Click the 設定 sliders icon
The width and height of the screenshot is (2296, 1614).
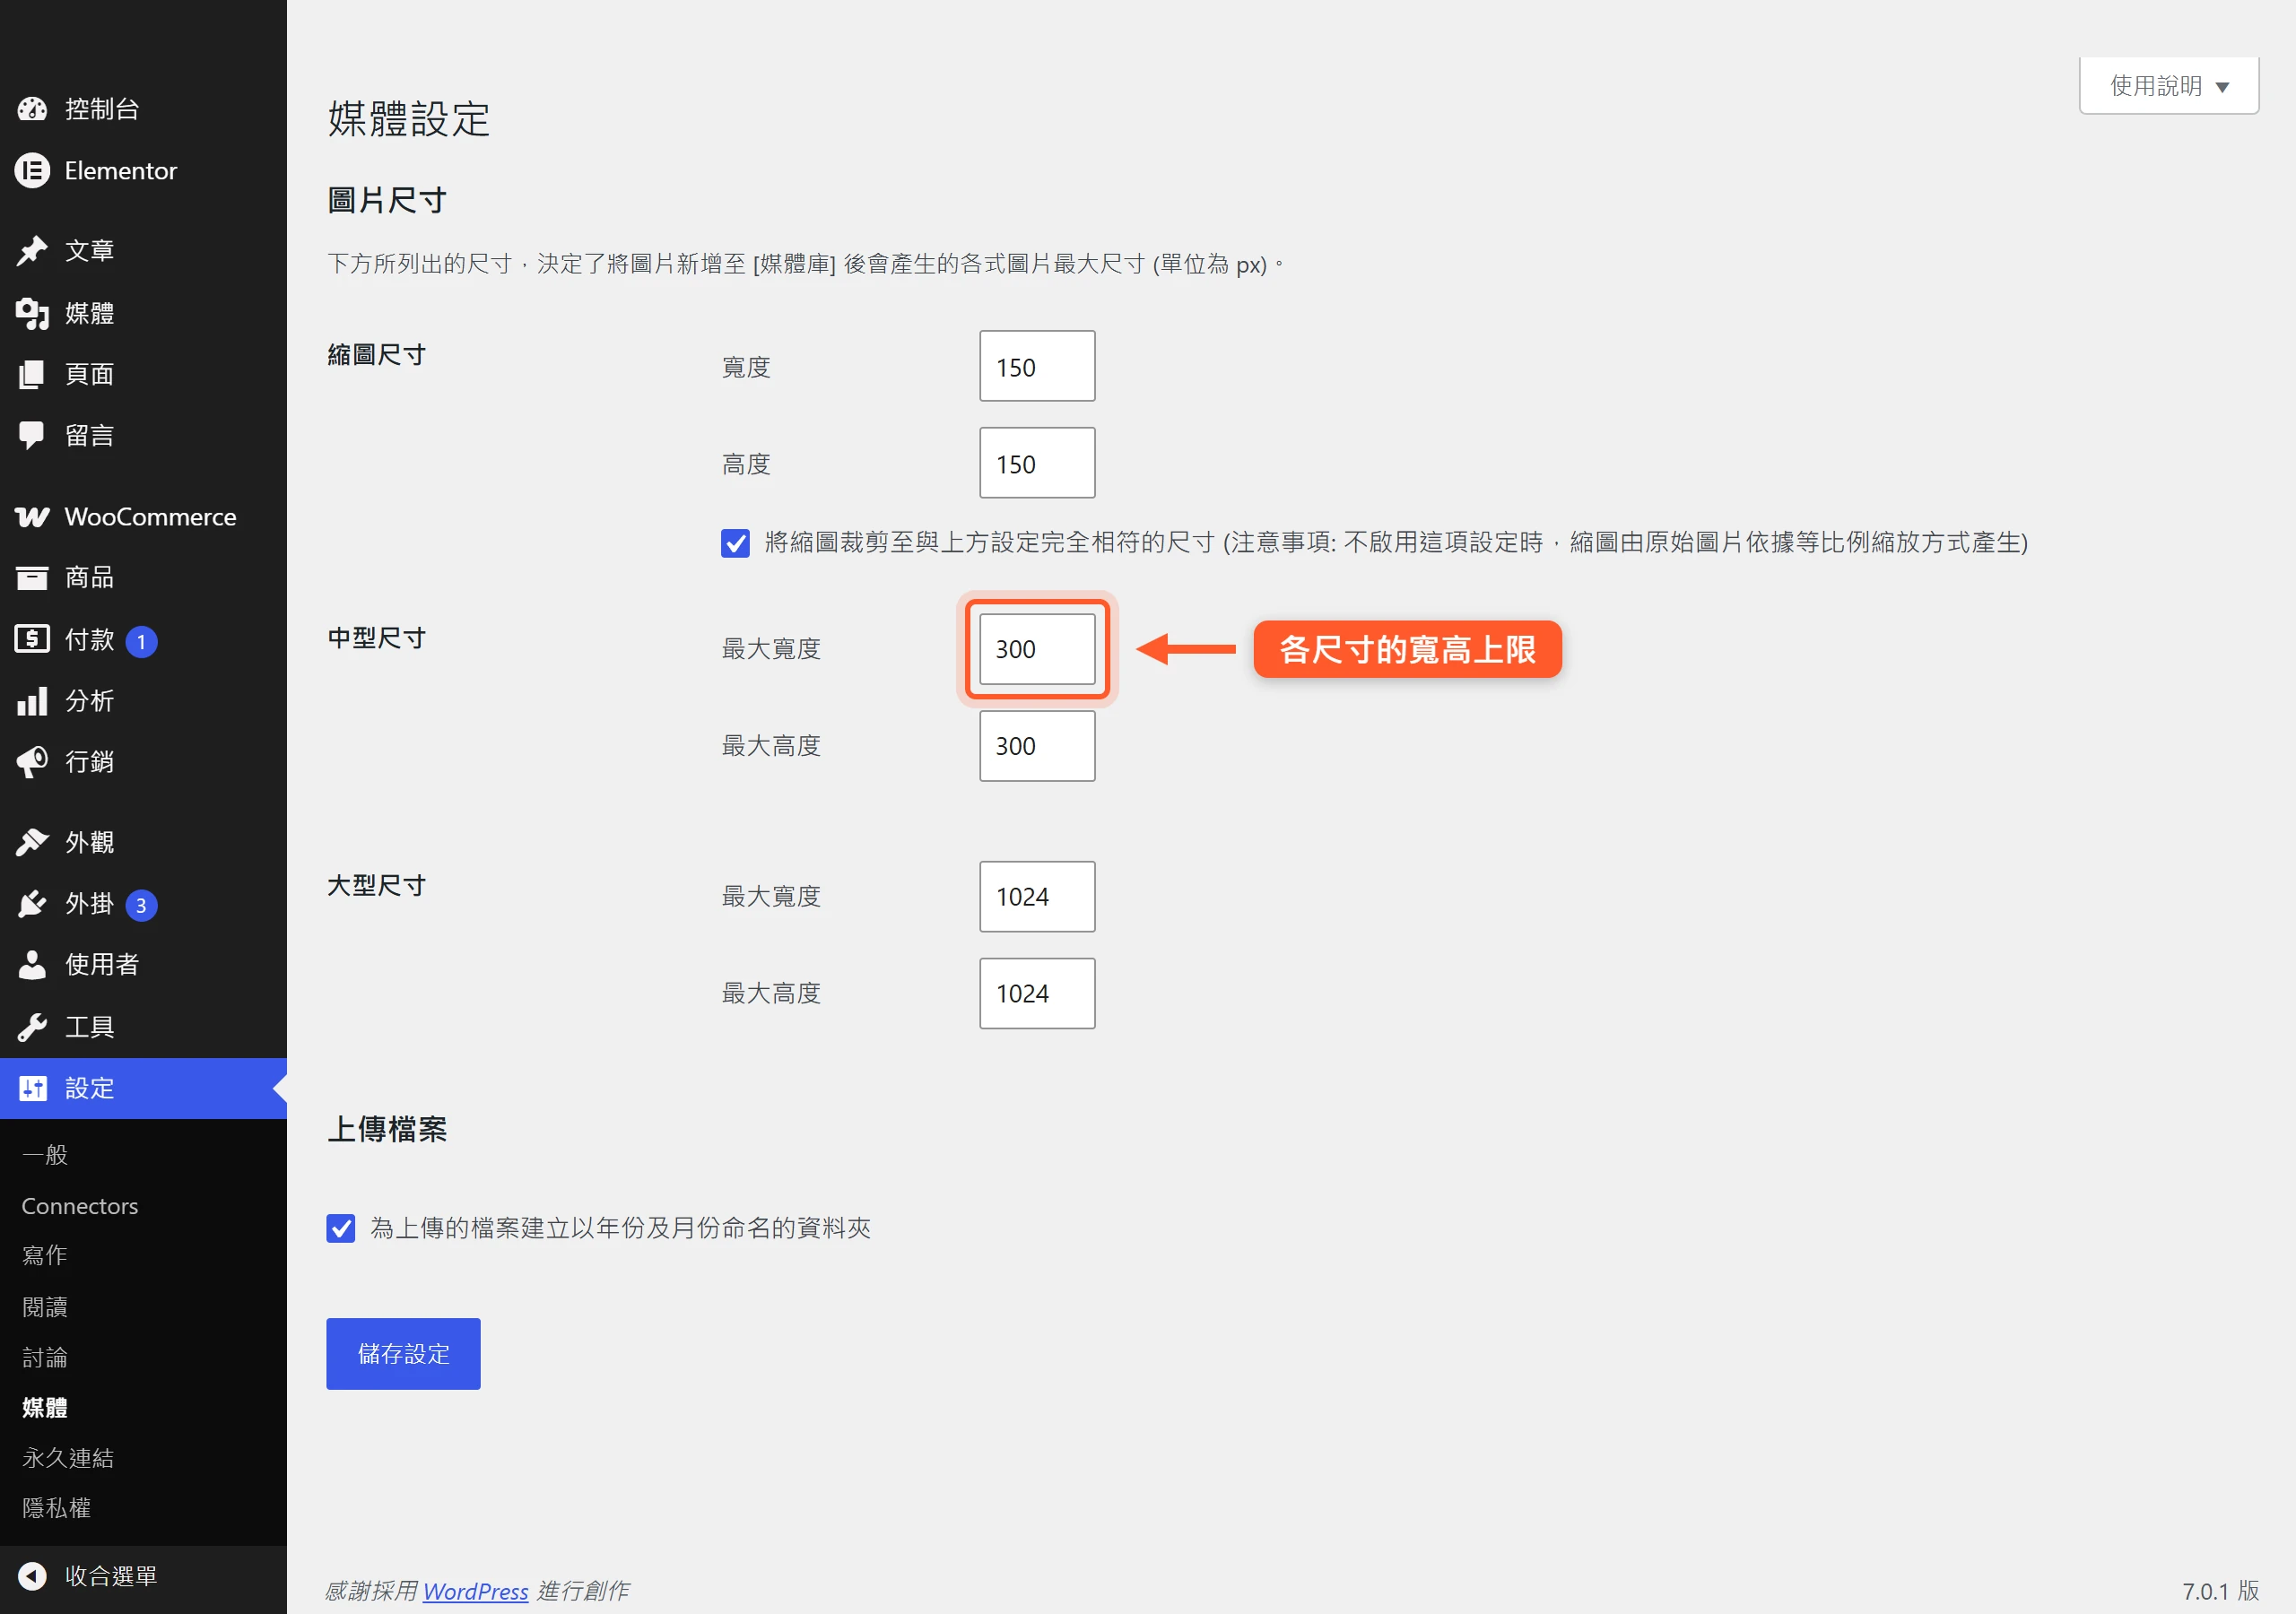tap(32, 1088)
